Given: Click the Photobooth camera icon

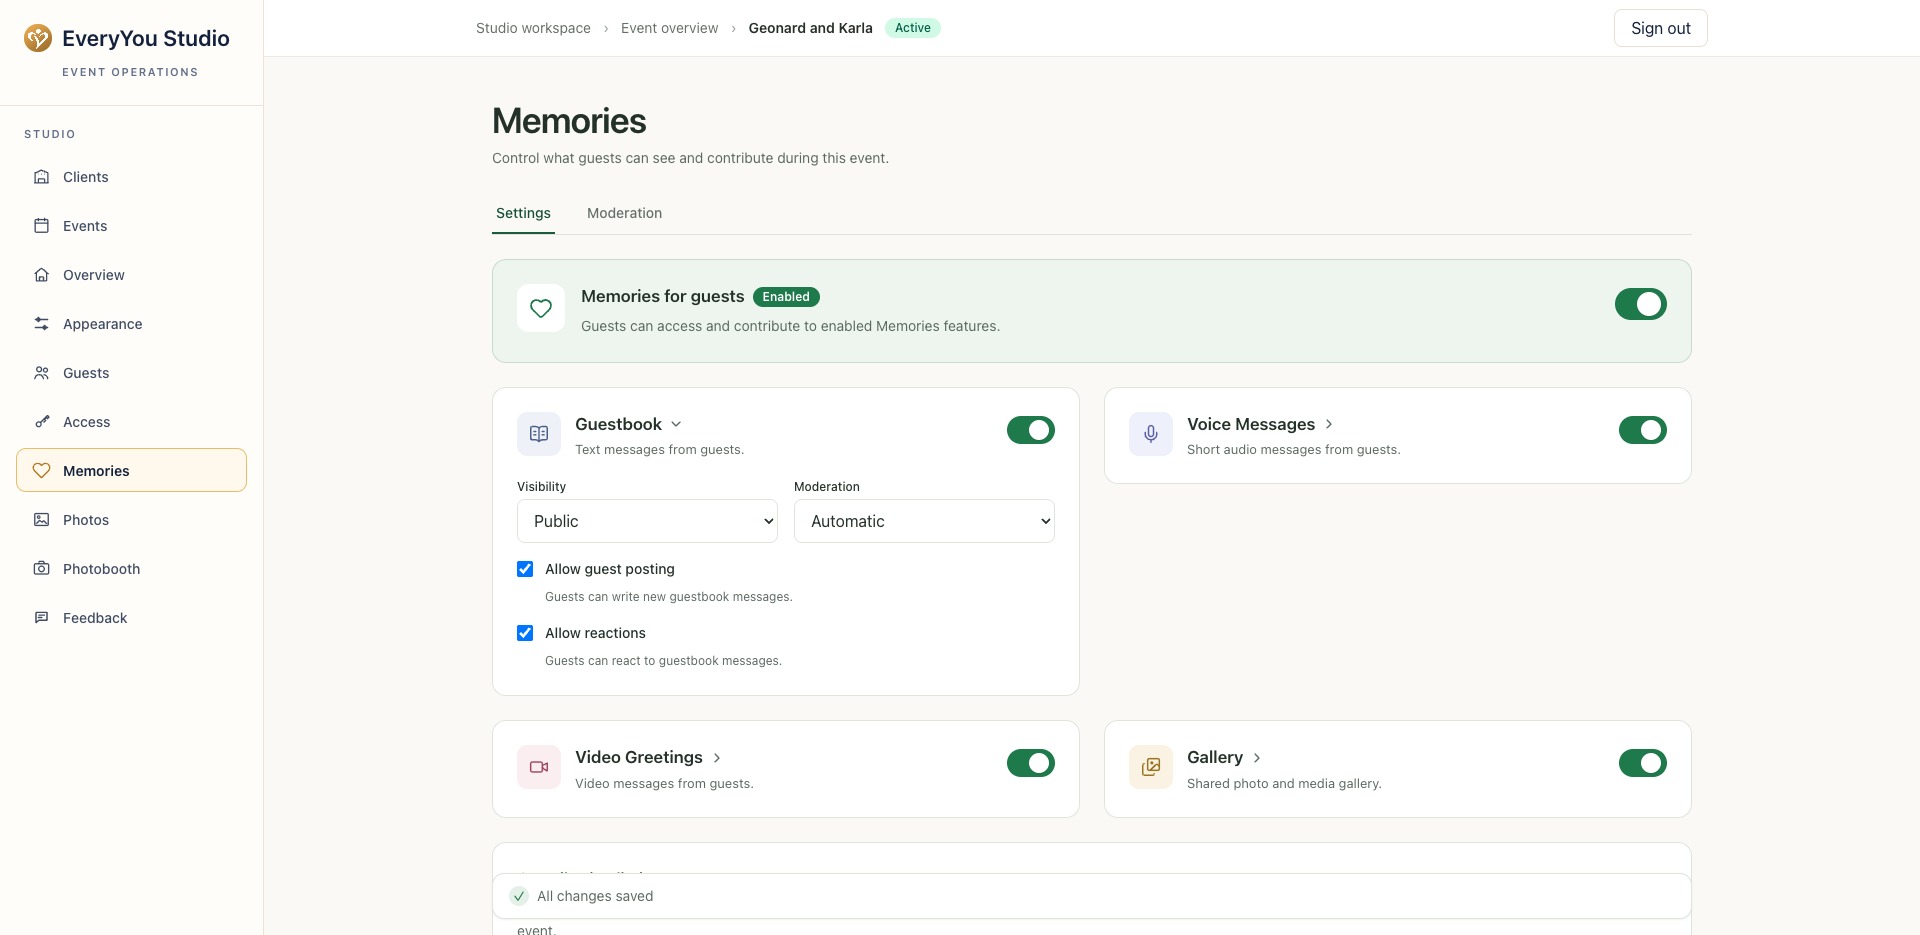Looking at the screenshot, I should point(42,569).
